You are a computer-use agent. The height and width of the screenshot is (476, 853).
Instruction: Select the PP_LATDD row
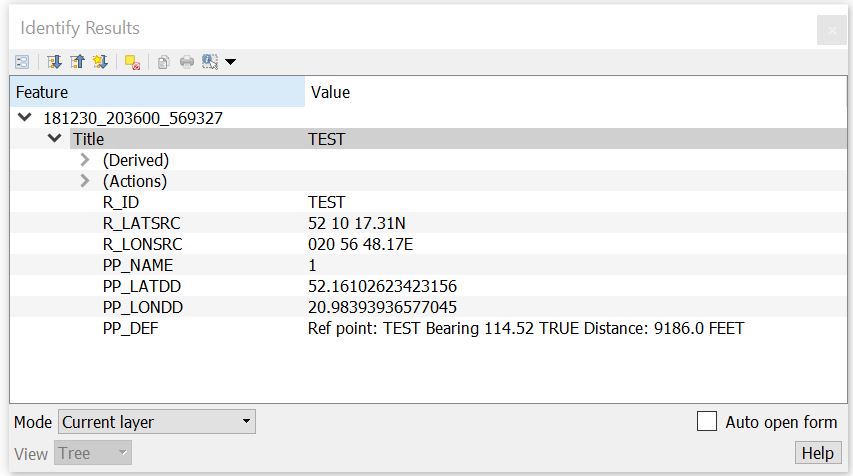click(x=429, y=286)
